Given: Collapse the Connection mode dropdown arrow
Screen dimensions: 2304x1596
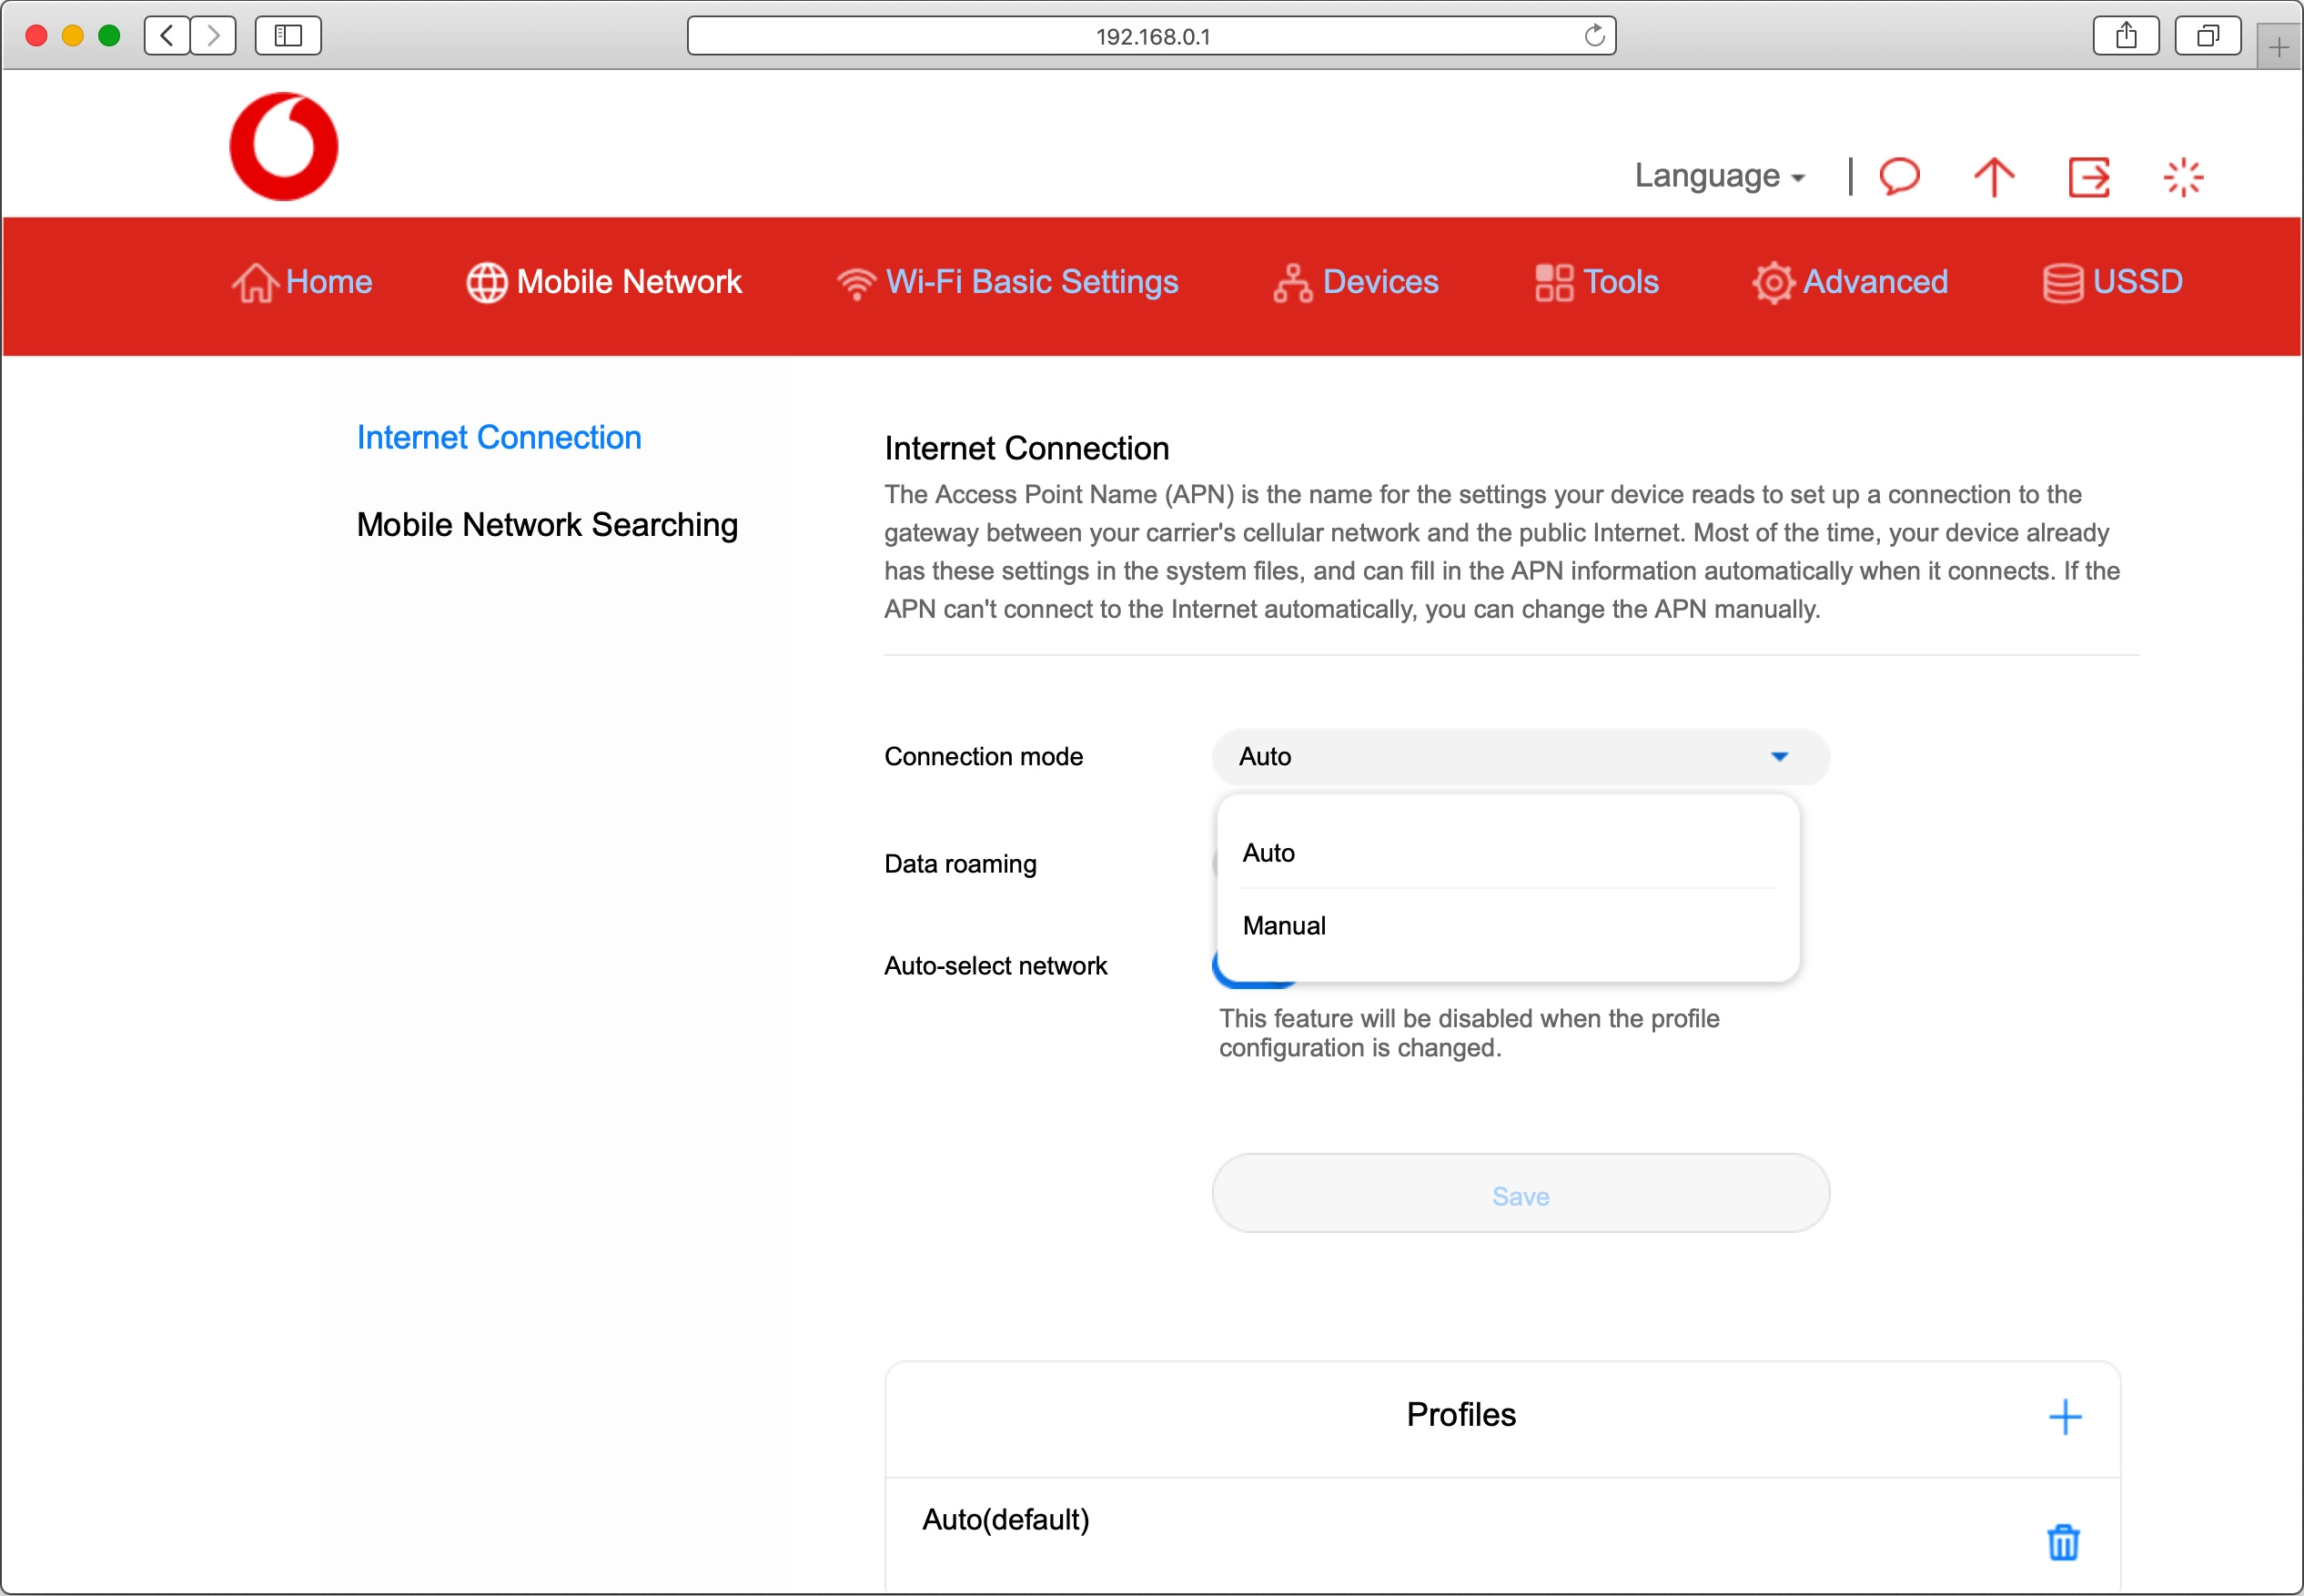Looking at the screenshot, I should [1778, 757].
